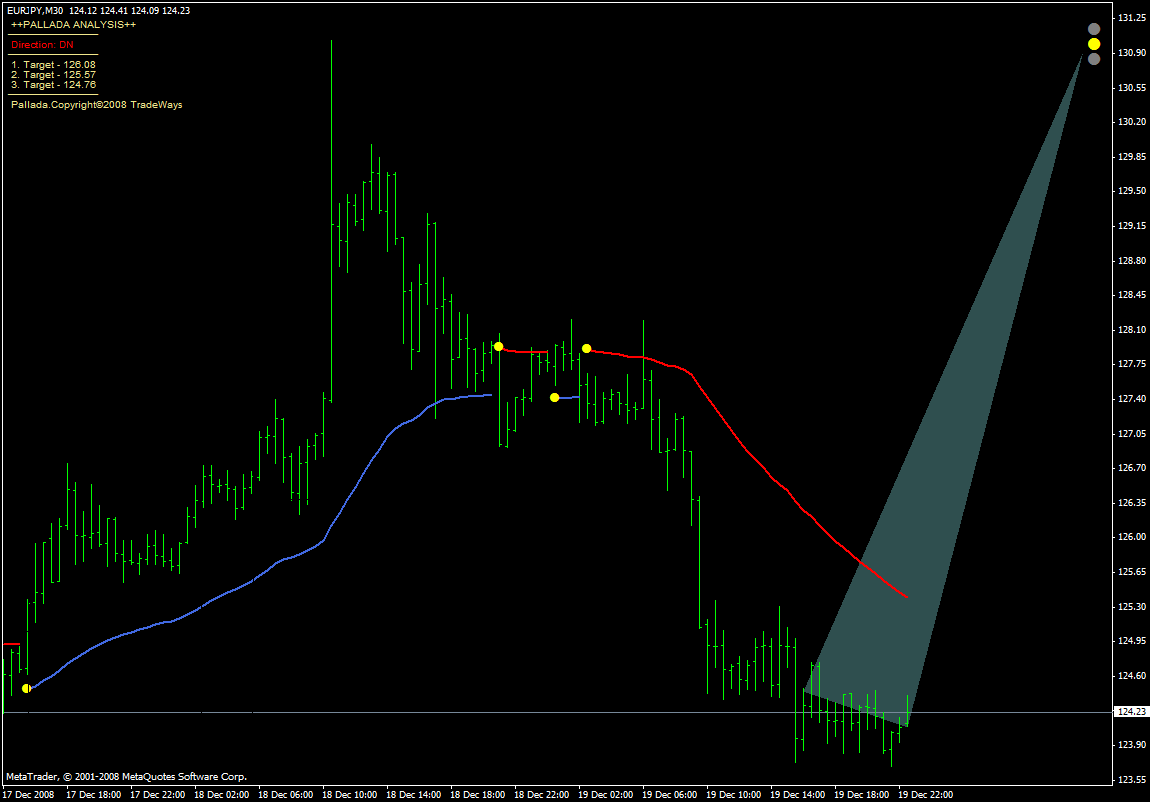Click the '1. Target - 126.08' line
The width and height of the screenshot is (1150, 802).
pyautogui.click(x=53, y=64)
